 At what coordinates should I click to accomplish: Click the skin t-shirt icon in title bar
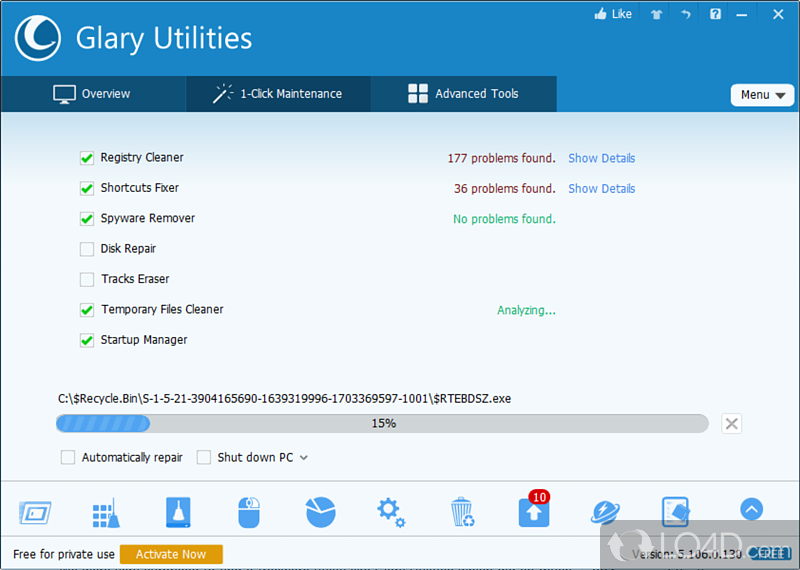654,14
